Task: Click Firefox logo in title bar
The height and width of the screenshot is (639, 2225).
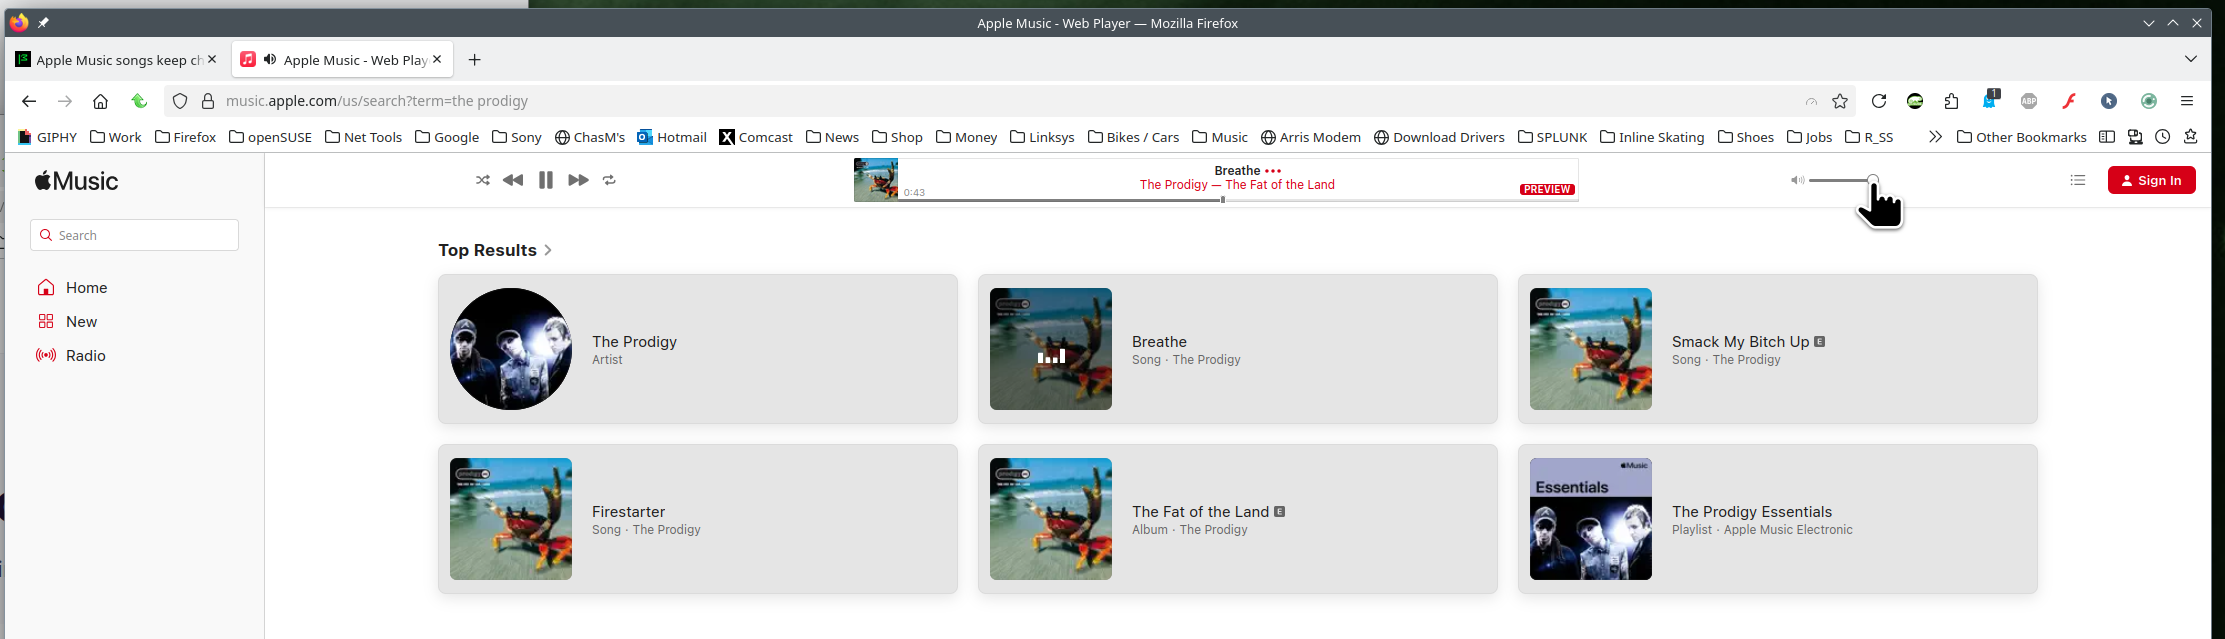Action: tap(19, 22)
